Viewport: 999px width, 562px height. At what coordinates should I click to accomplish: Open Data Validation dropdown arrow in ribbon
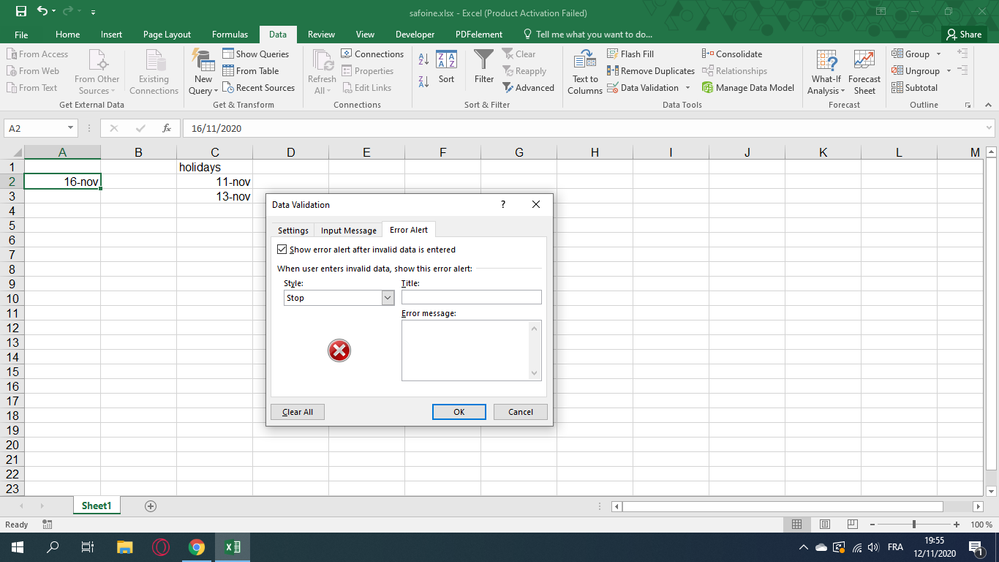687,88
